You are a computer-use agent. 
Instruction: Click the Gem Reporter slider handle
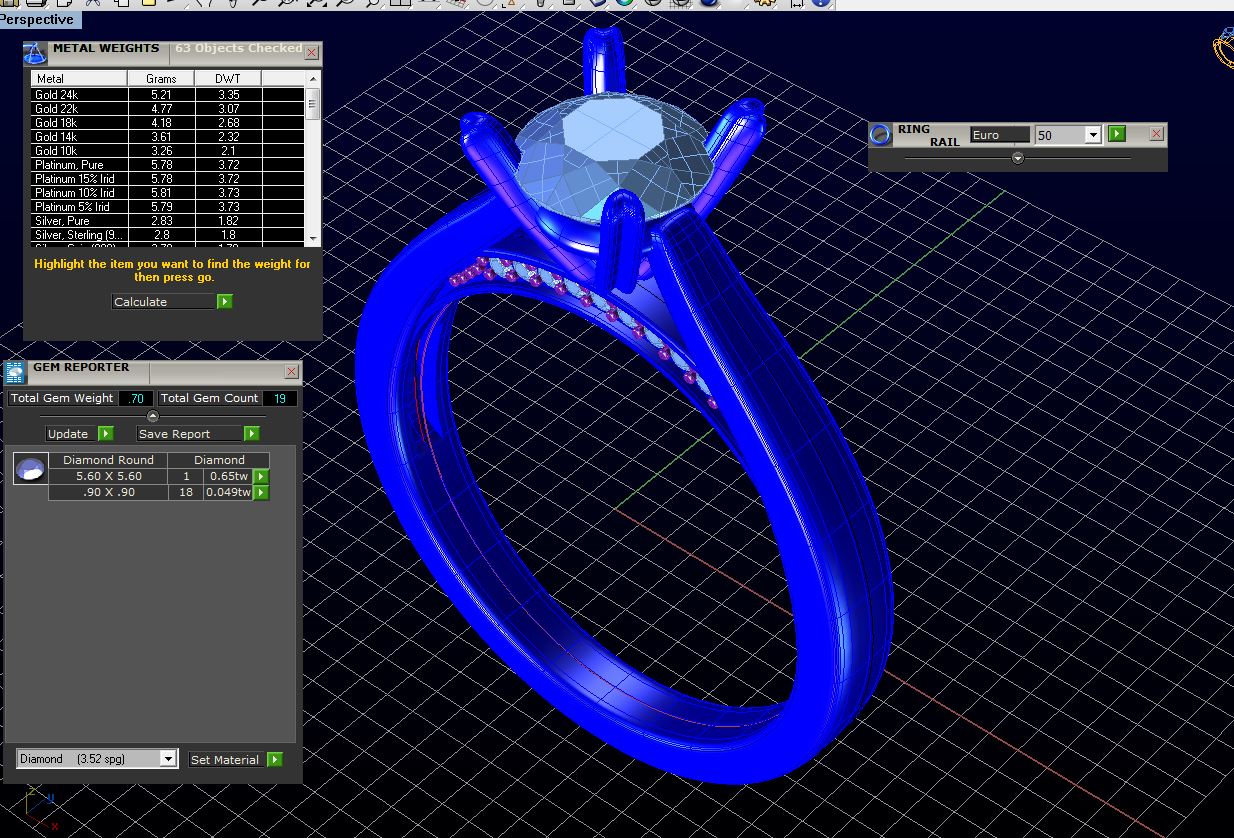153,416
